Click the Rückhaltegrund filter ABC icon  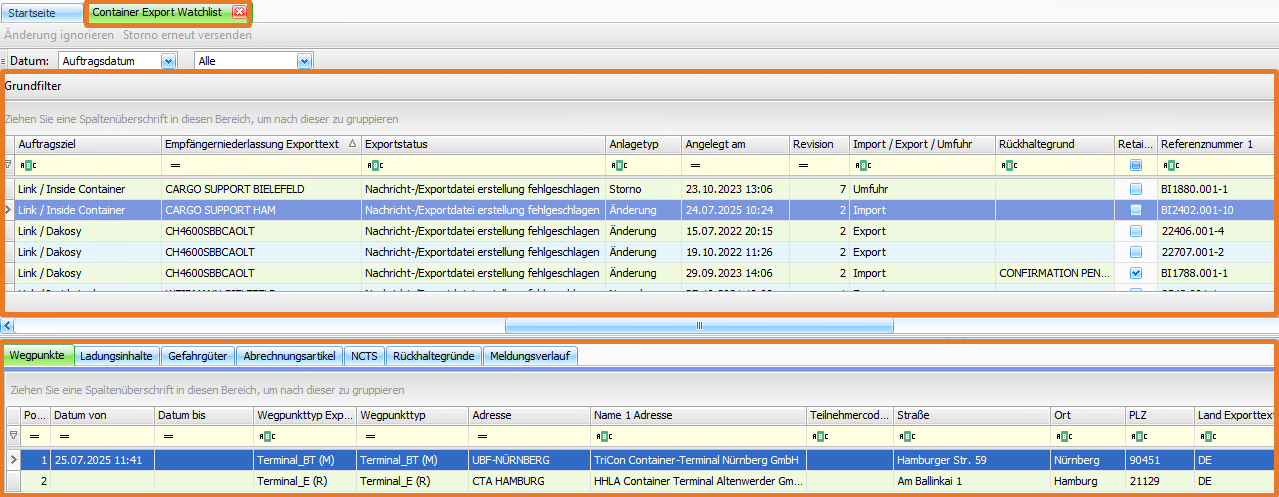point(1008,165)
